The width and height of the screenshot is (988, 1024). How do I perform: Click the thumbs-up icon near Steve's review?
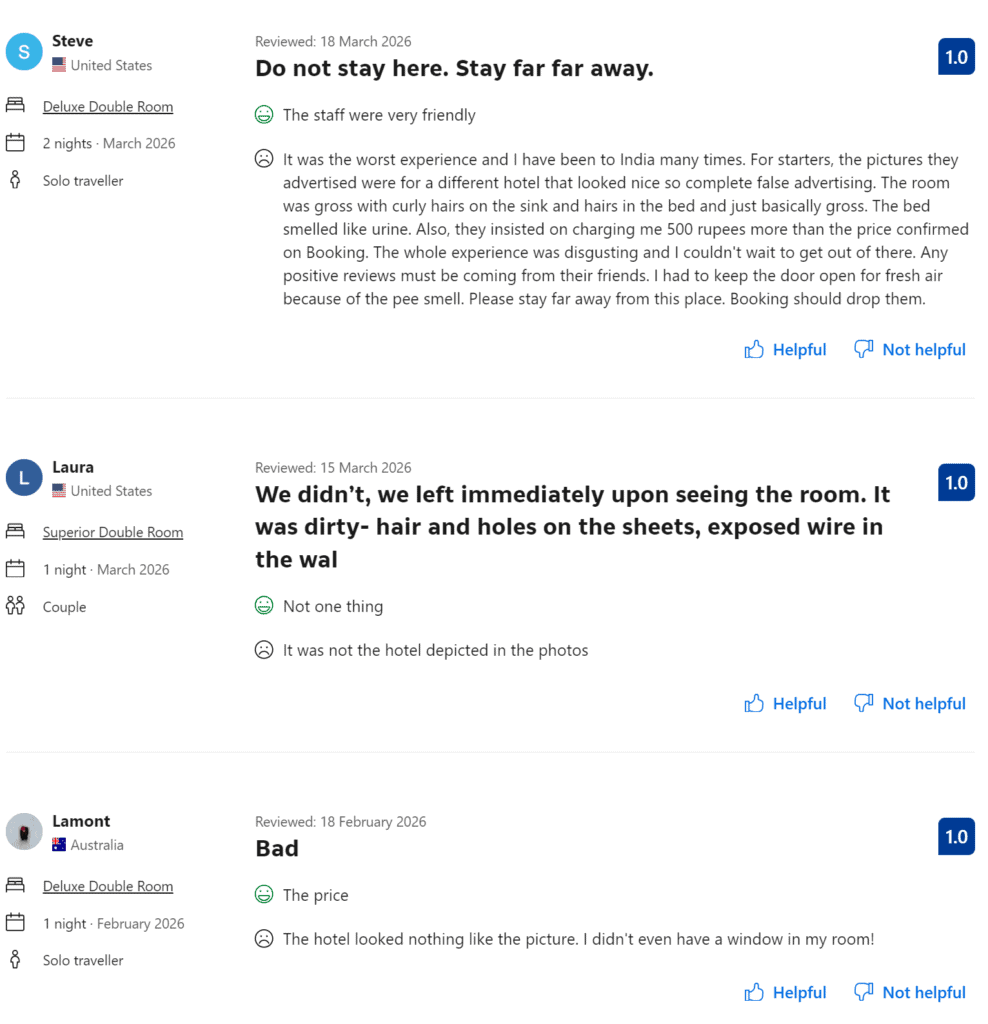coord(755,349)
